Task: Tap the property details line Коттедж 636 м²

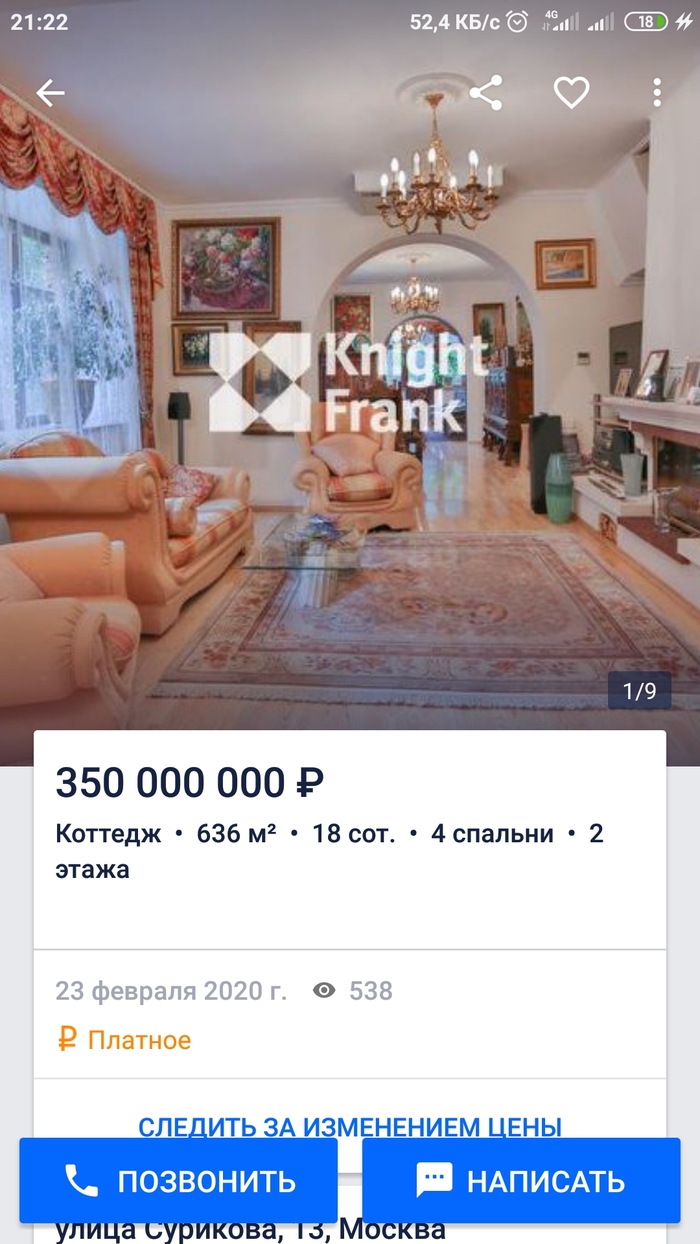Action: tap(329, 851)
